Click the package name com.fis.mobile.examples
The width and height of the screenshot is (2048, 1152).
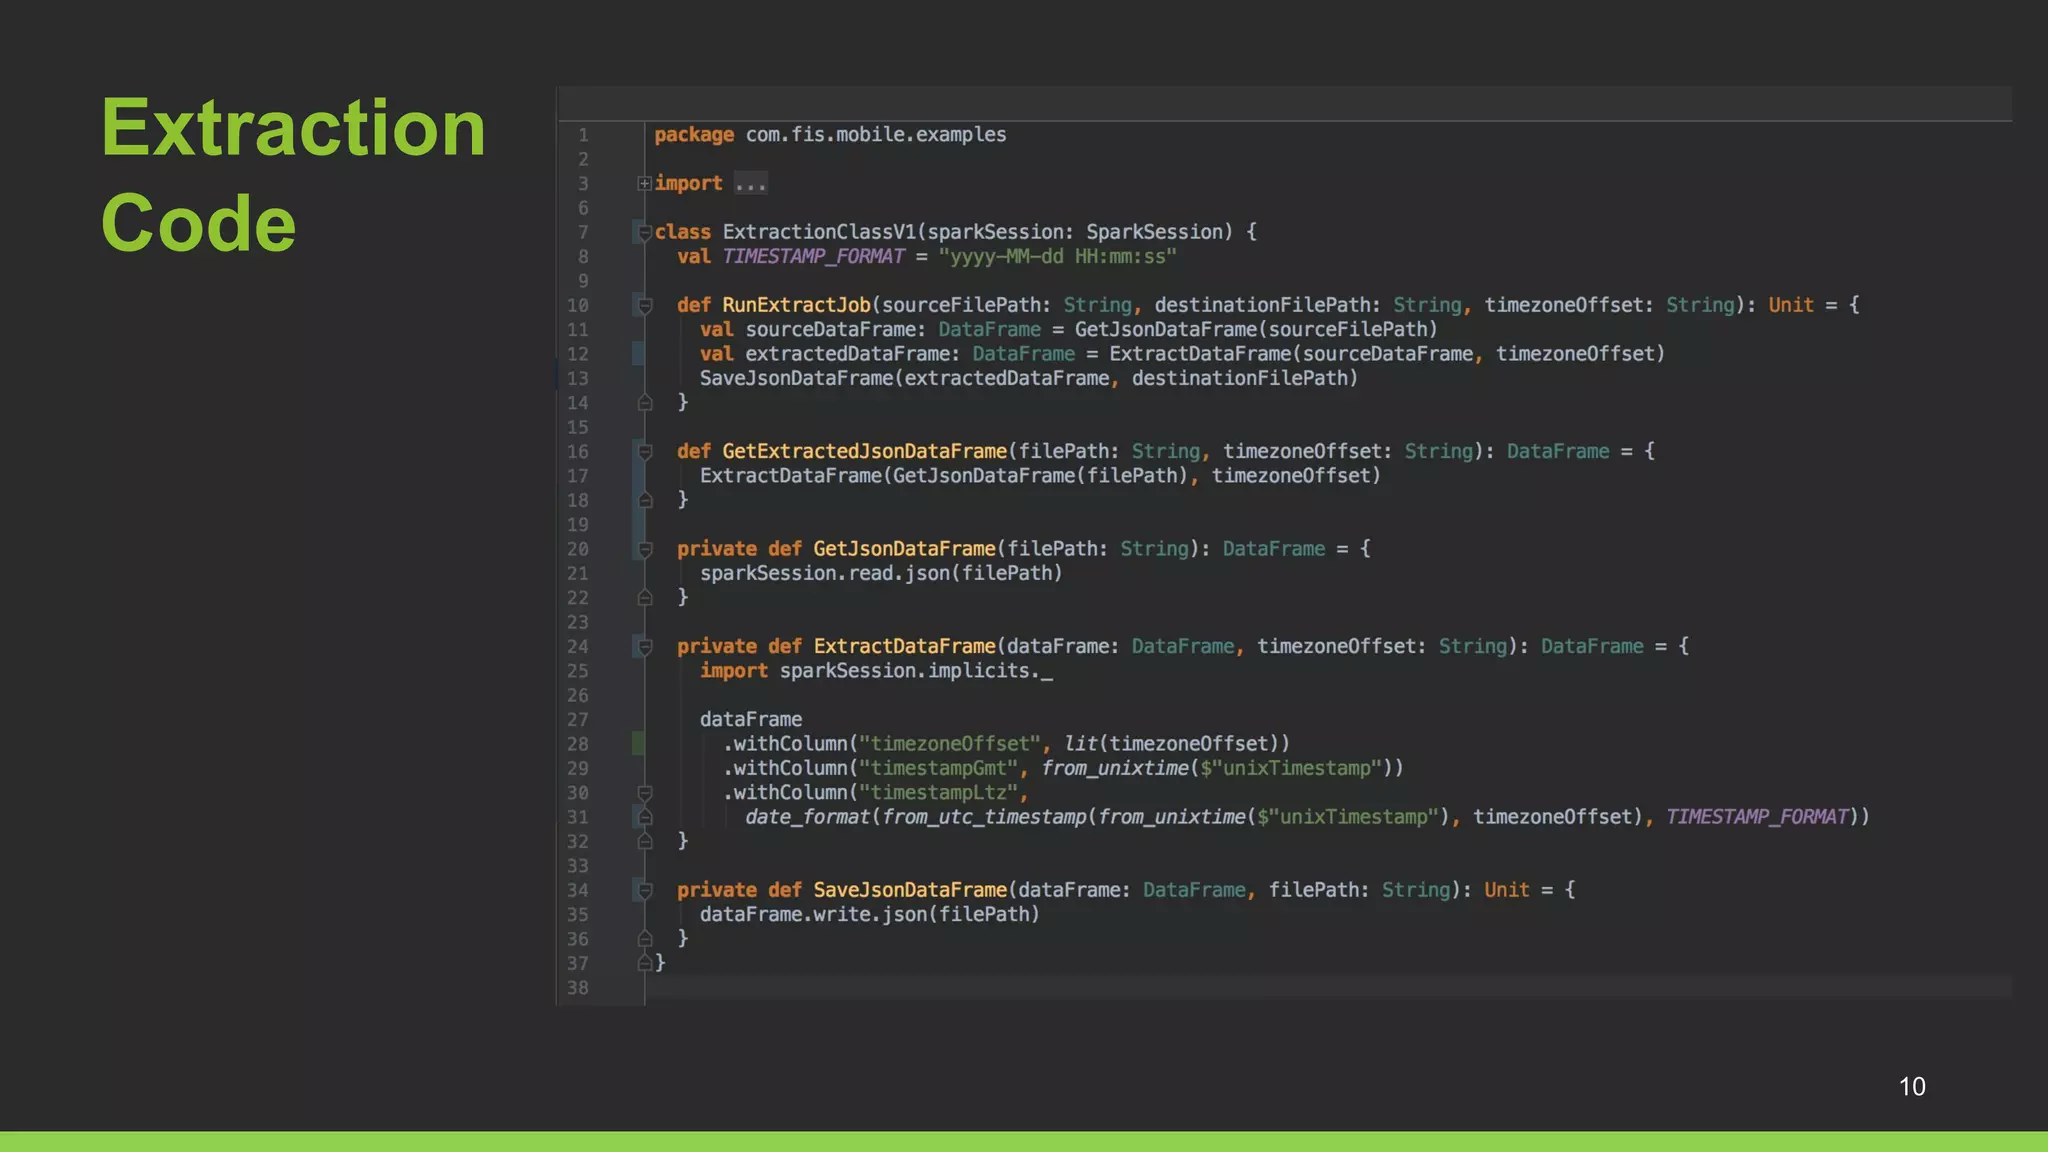pyautogui.click(x=876, y=135)
